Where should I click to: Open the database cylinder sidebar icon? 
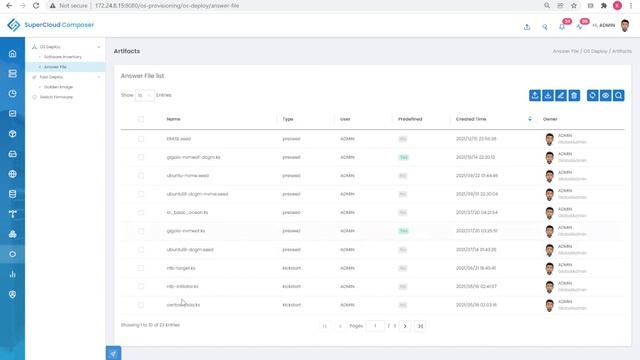13,194
